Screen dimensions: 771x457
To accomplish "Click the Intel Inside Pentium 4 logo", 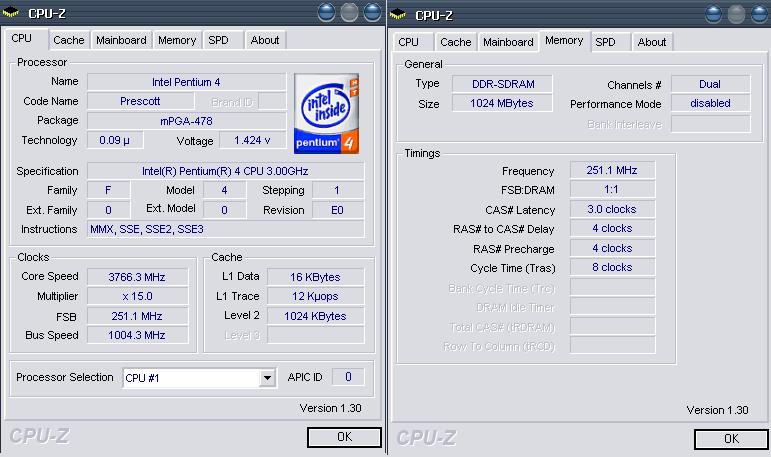I will click(x=326, y=114).
